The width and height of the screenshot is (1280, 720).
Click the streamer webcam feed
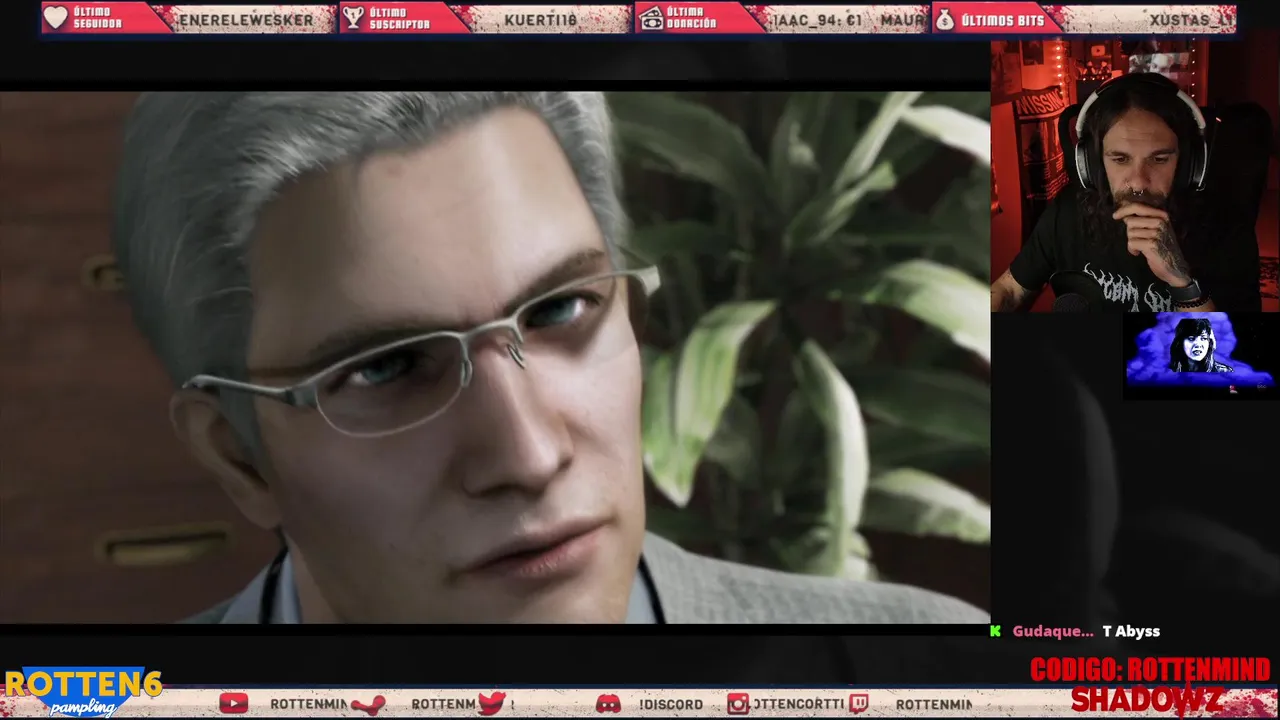tap(1135, 176)
